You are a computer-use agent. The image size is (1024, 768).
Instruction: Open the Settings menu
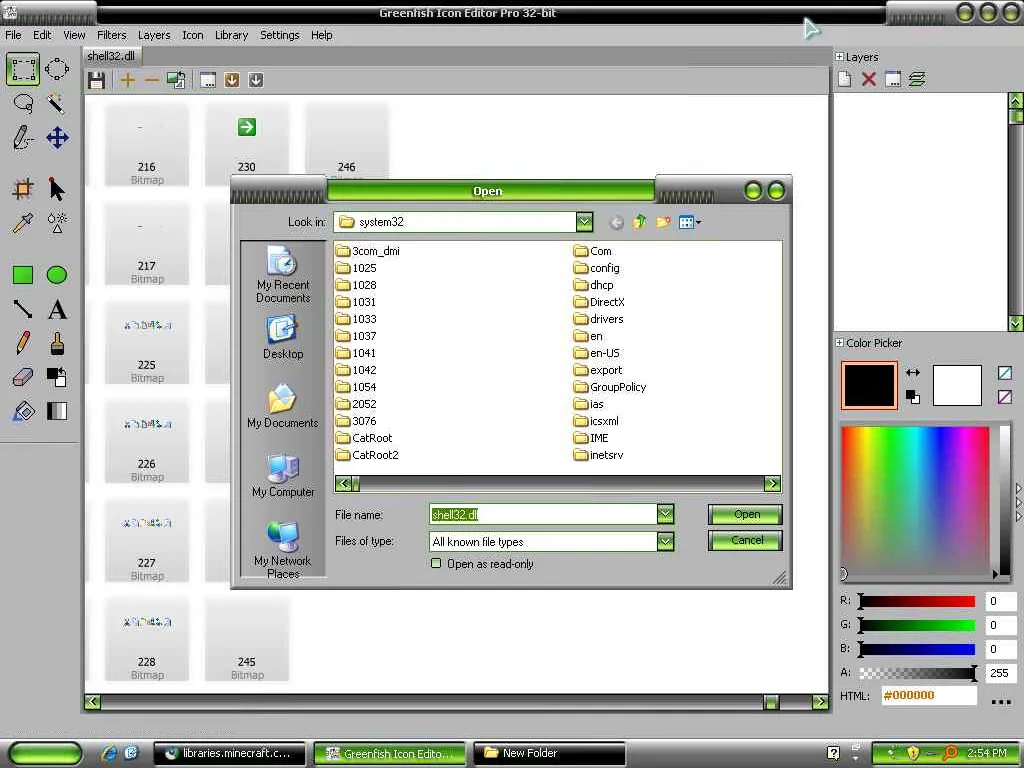[280, 35]
